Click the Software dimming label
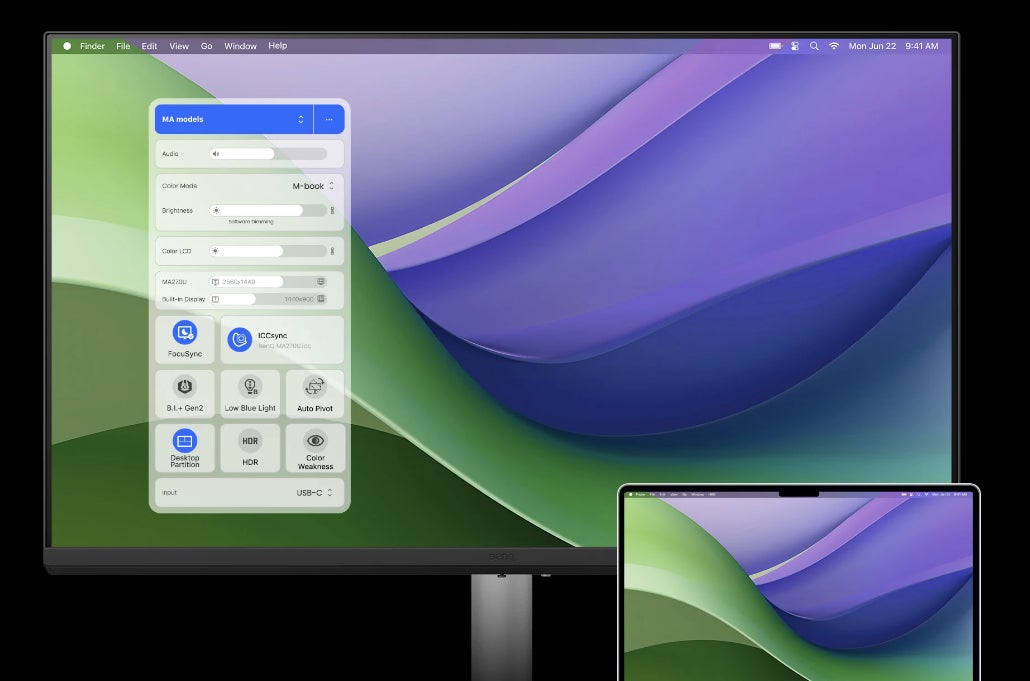Image resolution: width=1030 pixels, height=681 pixels. point(251,222)
